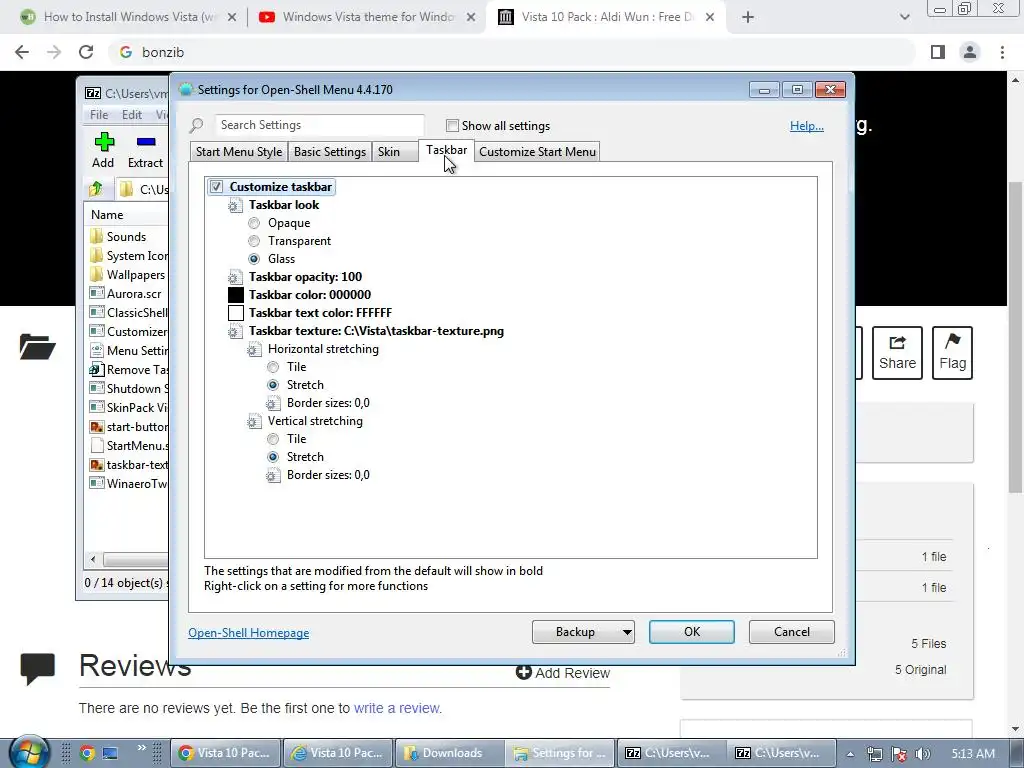Toggle Customize taskbar checkbox
The image size is (1024, 768).
216,187
